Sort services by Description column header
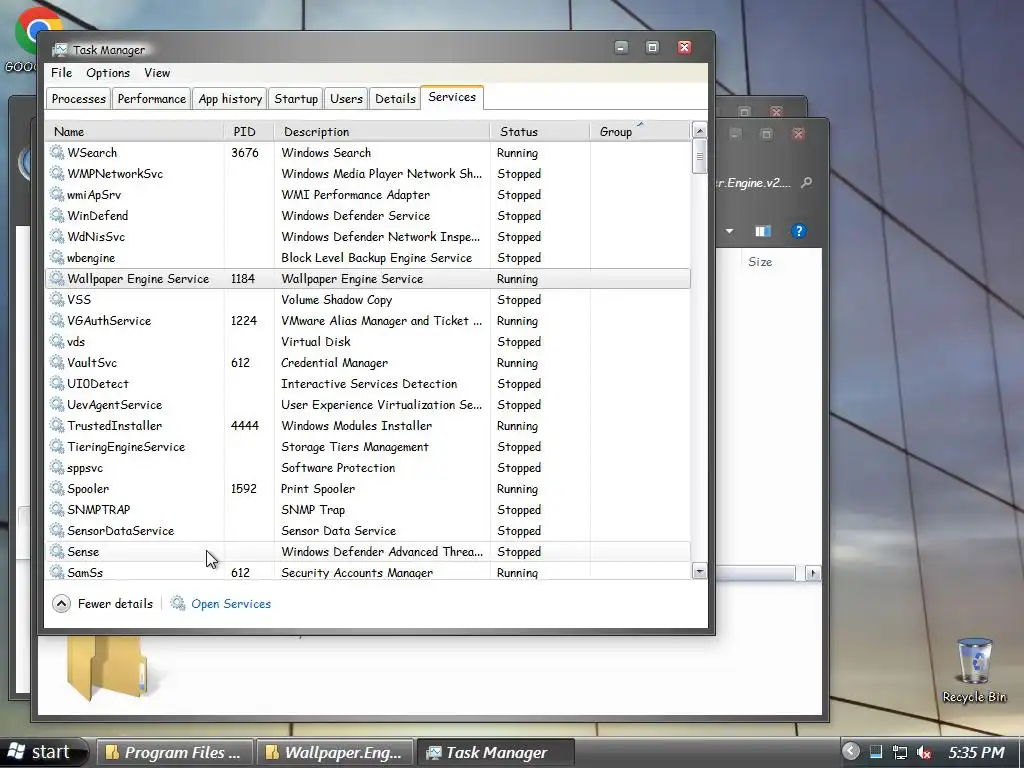The image size is (1024, 768). pyautogui.click(x=382, y=131)
